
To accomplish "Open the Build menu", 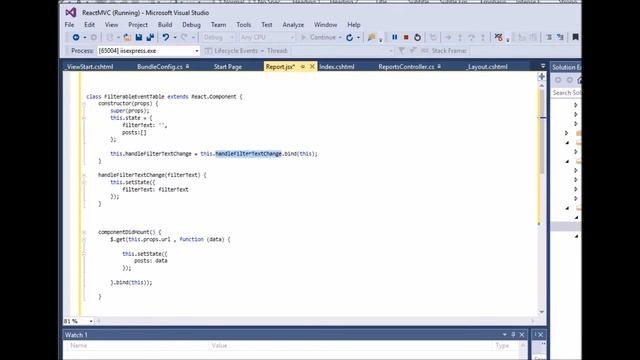I will coord(165,25).
